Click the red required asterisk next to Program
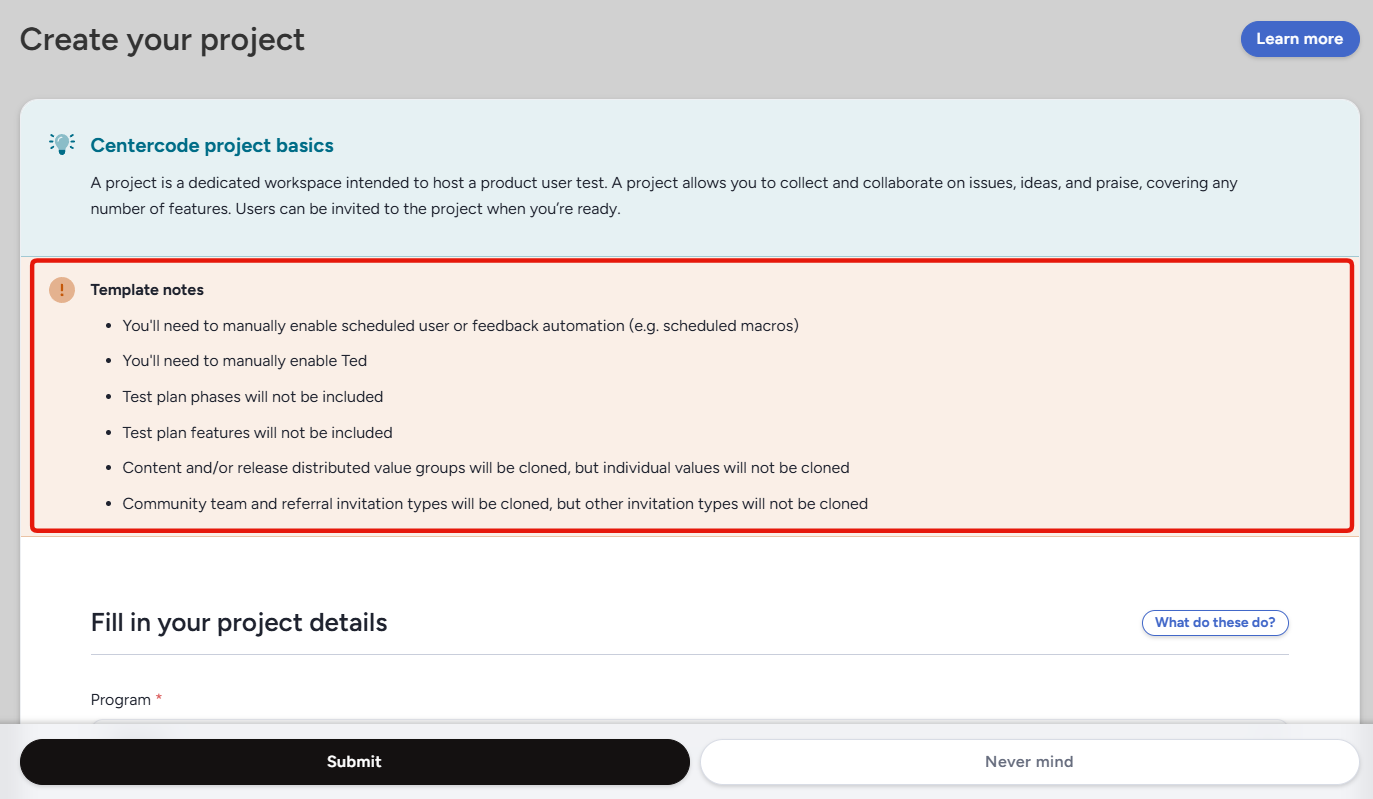The image size is (1373, 799). pos(158,699)
